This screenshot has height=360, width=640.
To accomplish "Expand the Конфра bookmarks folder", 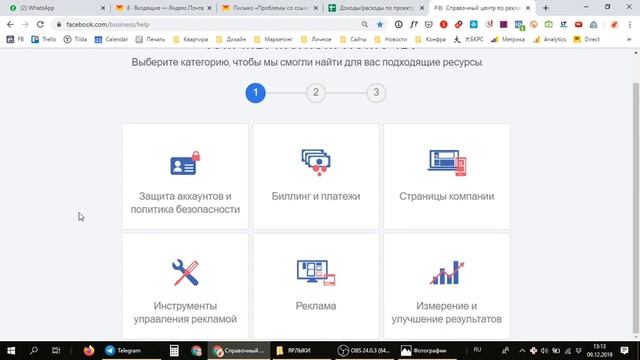I will (x=431, y=40).
